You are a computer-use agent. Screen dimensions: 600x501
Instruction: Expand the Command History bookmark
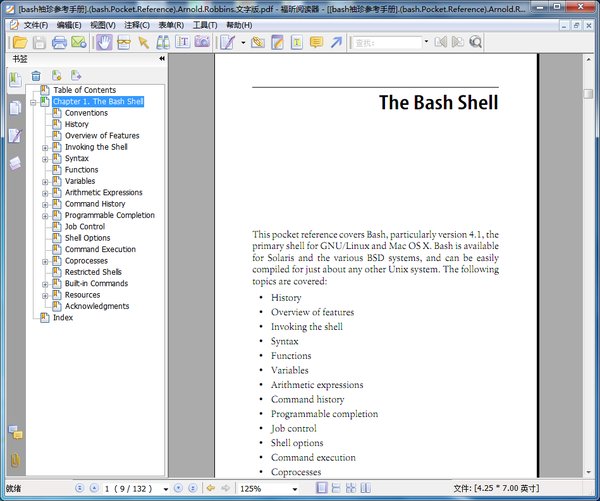[x=45, y=205]
